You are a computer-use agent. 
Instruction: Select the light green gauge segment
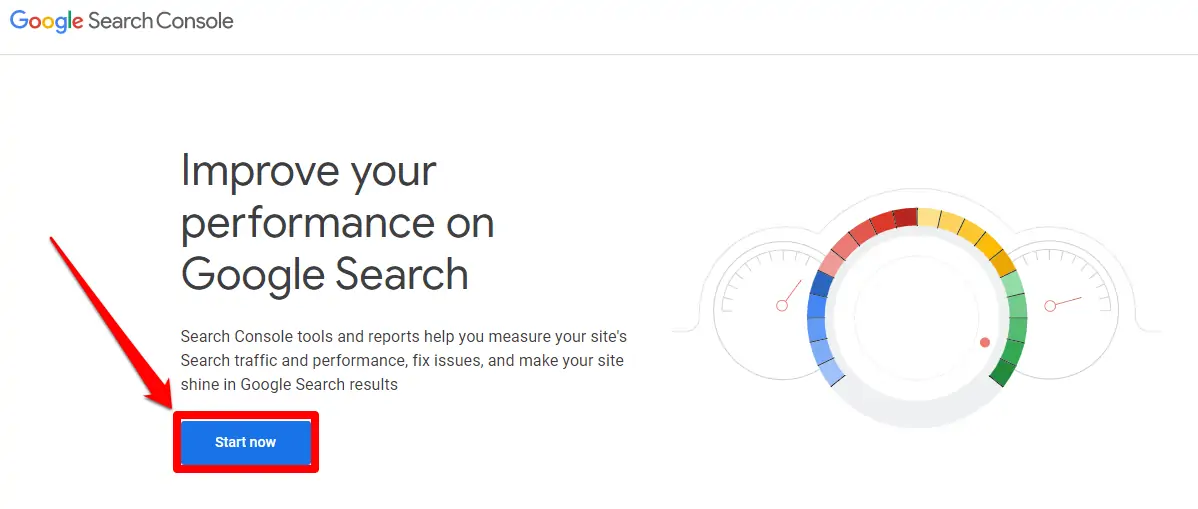click(x=1013, y=284)
